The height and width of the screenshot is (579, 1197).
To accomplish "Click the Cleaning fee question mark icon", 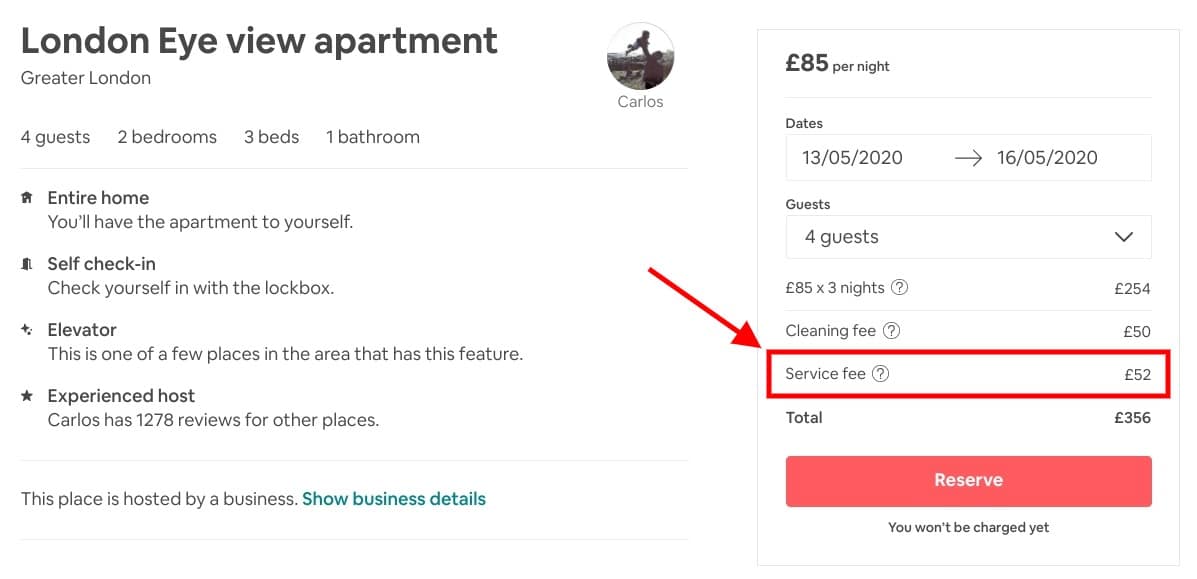I will 893,330.
